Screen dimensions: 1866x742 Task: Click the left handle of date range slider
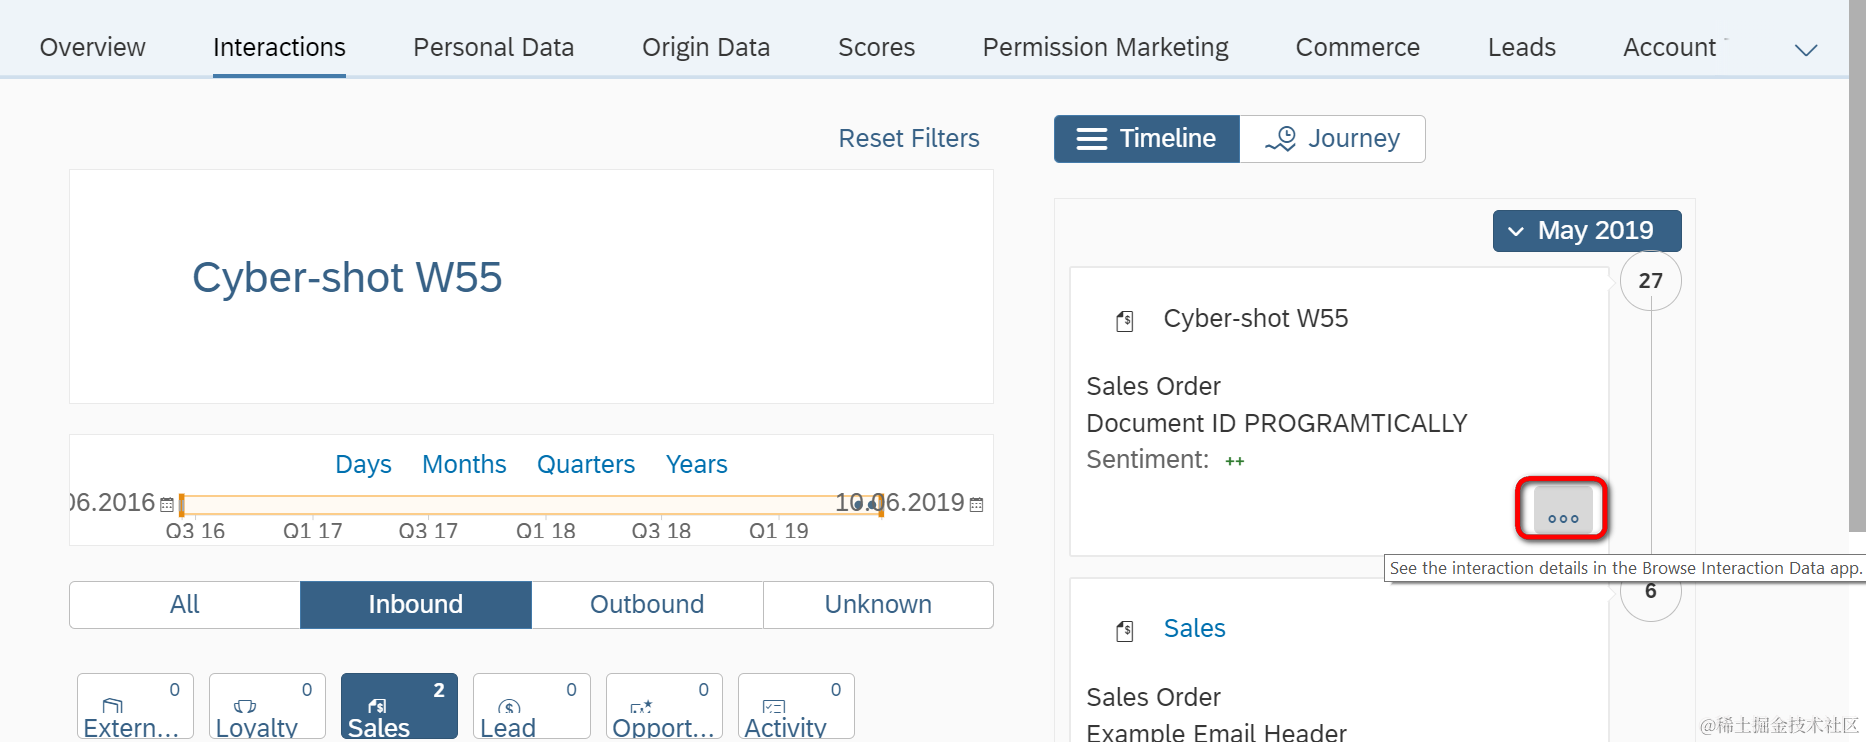tap(182, 505)
